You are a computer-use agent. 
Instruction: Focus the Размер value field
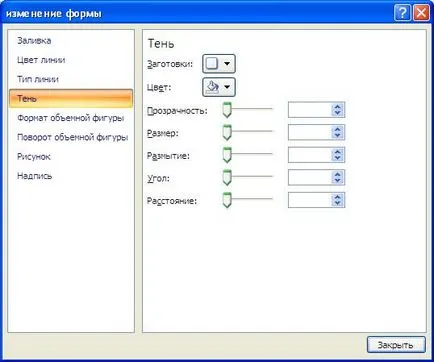pyautogui.click(x=310, y=132)
